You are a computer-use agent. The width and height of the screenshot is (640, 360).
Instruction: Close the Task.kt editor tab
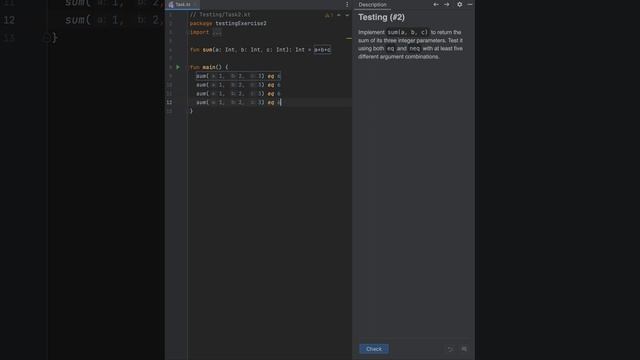[196, 4]
